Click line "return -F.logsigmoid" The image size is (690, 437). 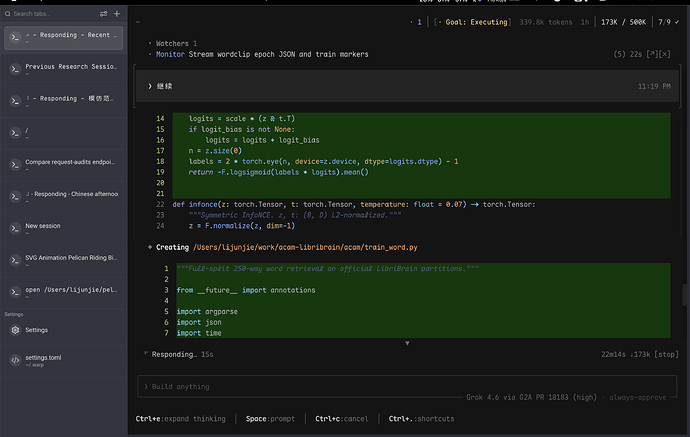tap(279, 172)
